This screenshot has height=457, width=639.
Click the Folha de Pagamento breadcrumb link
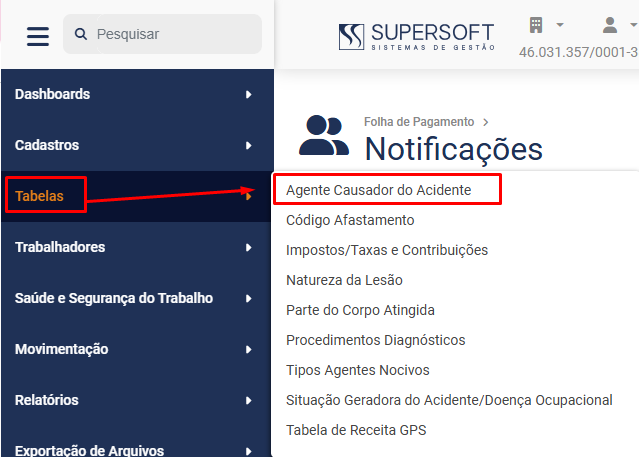(x=419, y=122)
